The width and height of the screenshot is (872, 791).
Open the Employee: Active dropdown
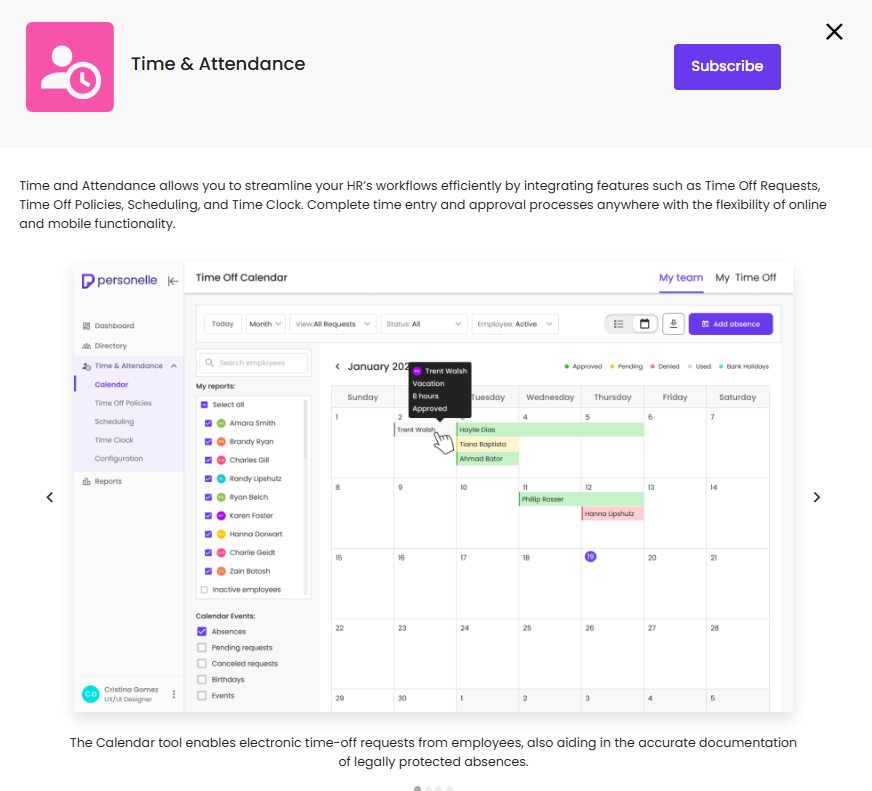coord(515,324)
